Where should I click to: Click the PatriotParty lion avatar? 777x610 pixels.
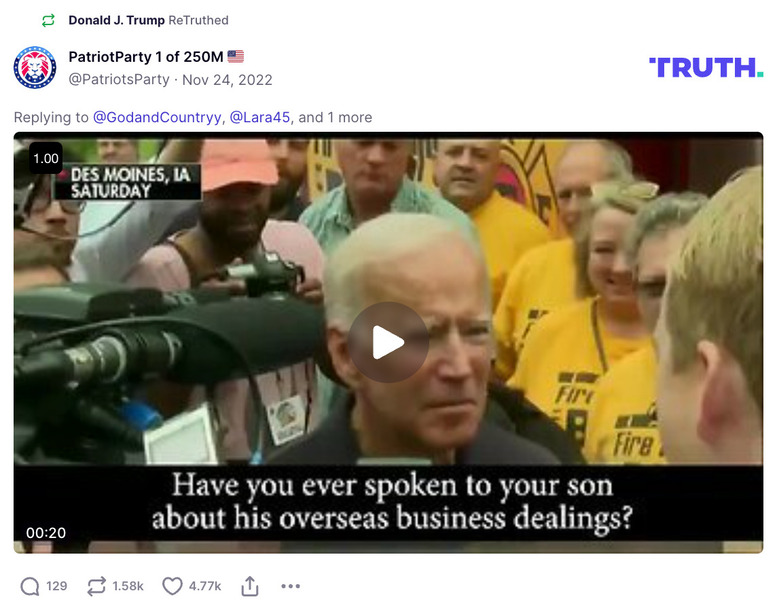35,68
